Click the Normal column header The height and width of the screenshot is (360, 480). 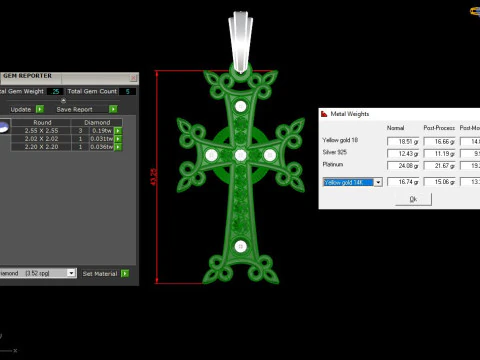(x=395, y=128)
